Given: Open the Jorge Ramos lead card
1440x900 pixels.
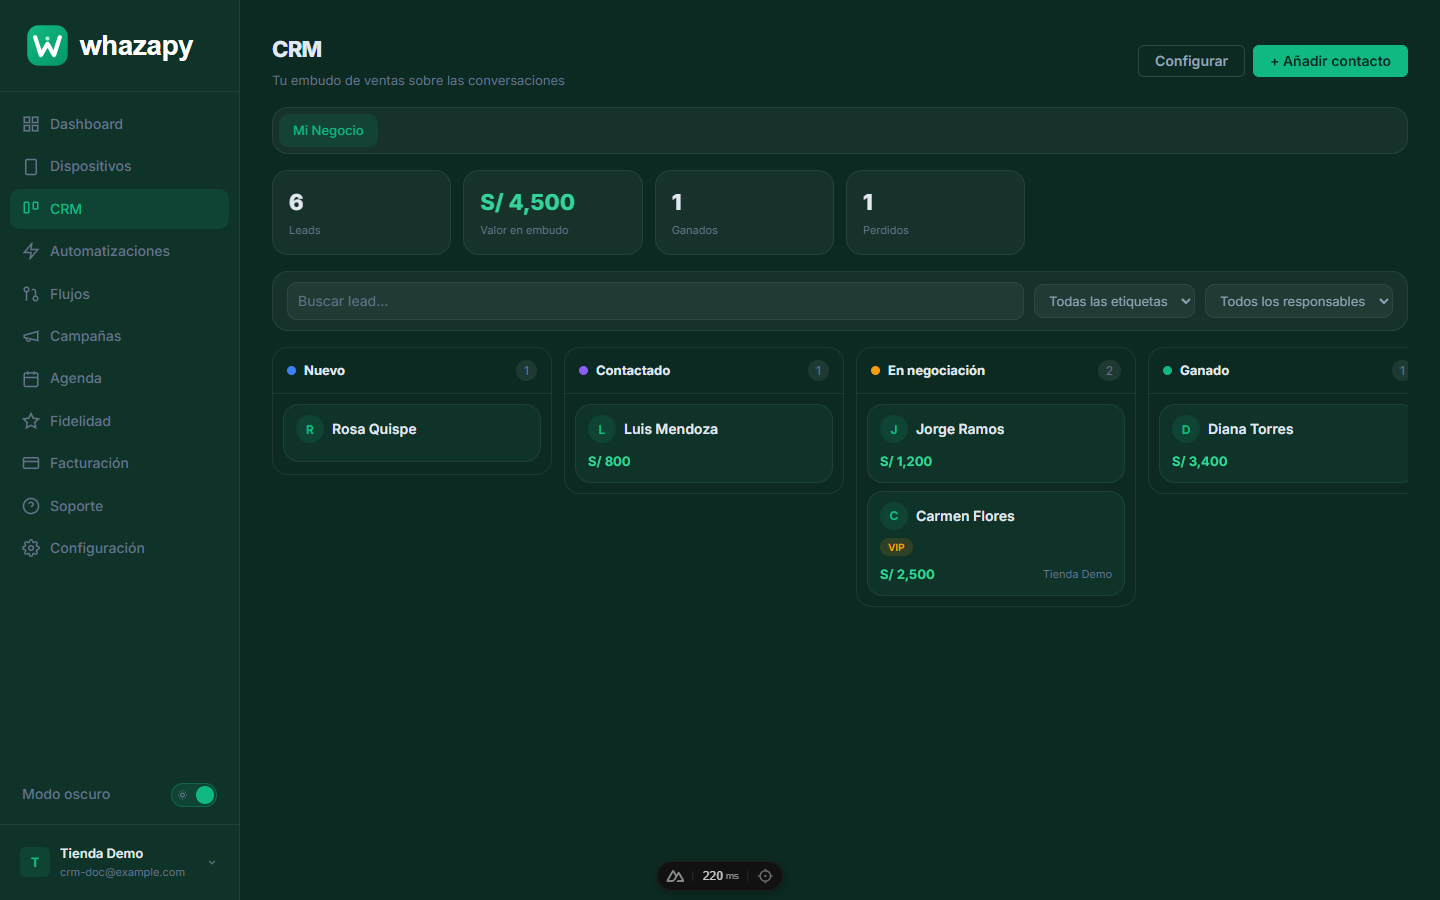Looking at the screenshot, I should coord(996,443).
